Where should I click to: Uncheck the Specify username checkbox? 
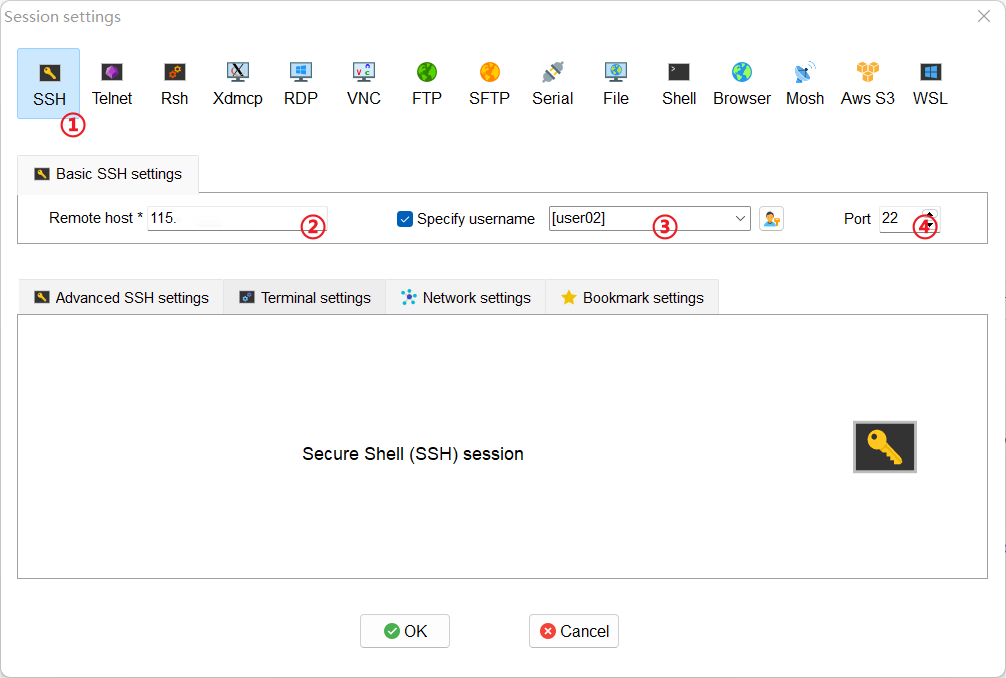pos(405,219)
